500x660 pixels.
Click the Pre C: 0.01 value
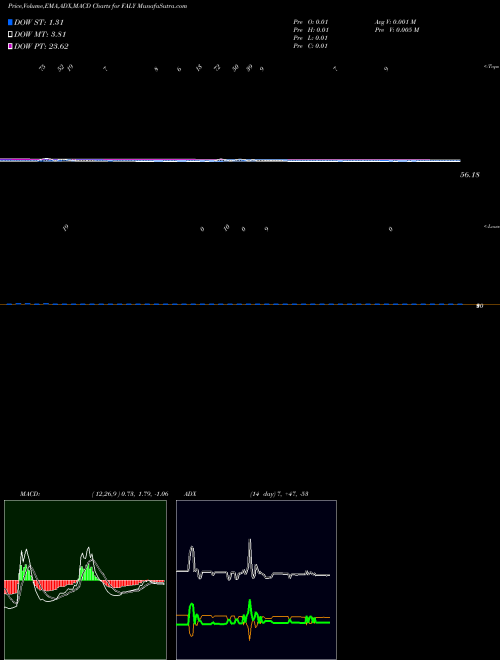[x=311, y=46]
